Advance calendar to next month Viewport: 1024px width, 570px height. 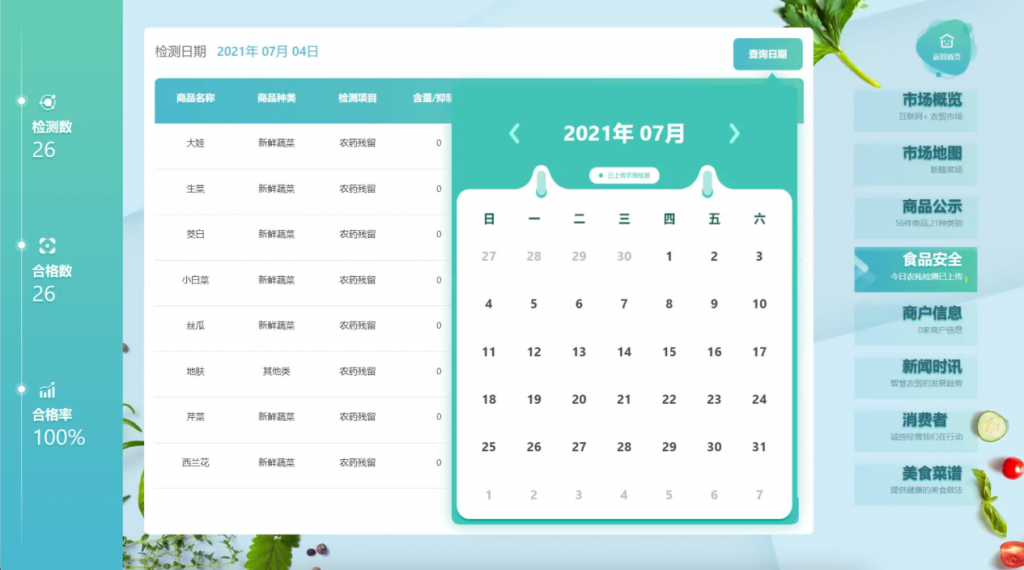coord(734,133)
